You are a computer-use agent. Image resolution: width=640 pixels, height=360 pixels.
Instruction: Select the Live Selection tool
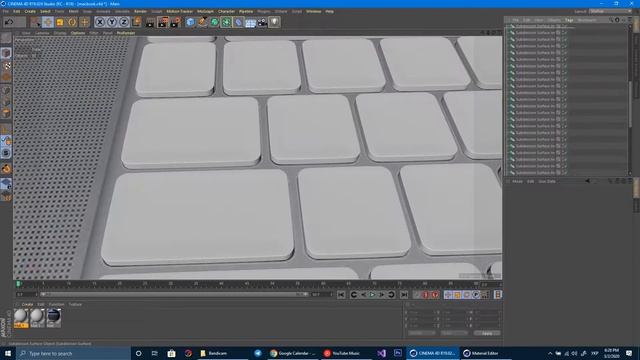pyautogui.click(x=36, y=22)
